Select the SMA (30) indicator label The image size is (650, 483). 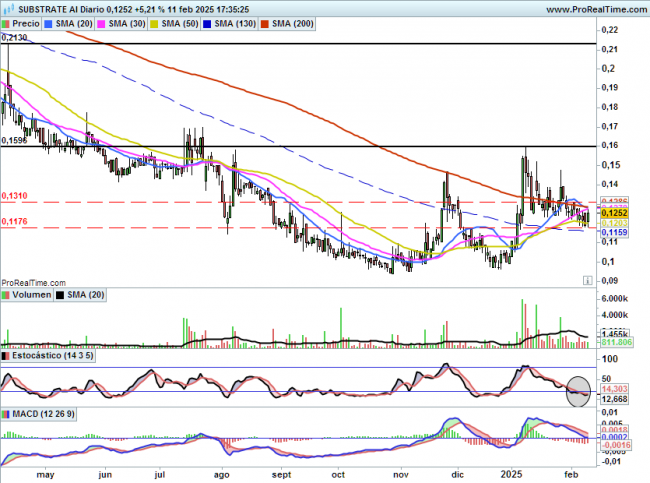[123, 22]
